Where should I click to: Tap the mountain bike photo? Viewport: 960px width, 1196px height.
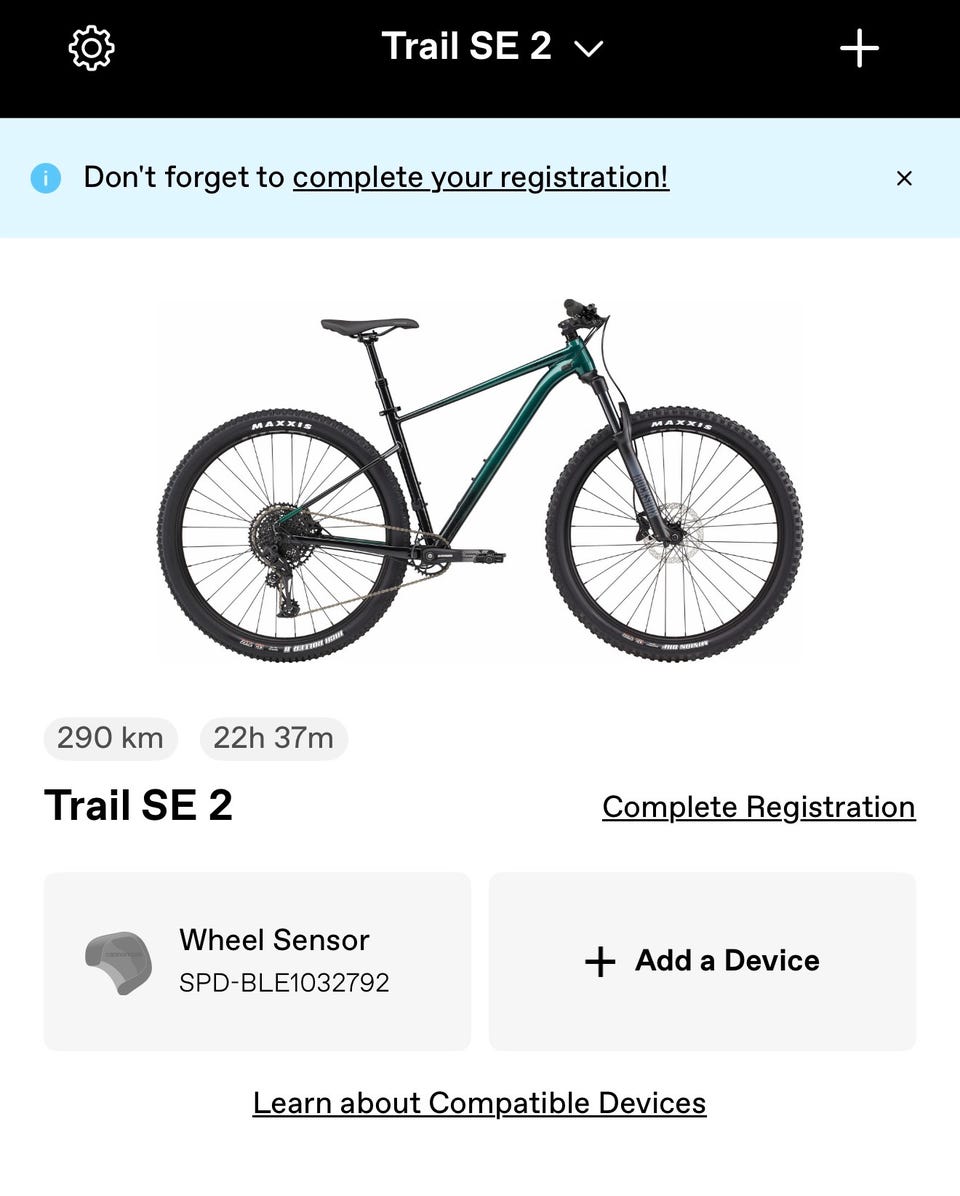pyautogui.click(x=480, y=478)
